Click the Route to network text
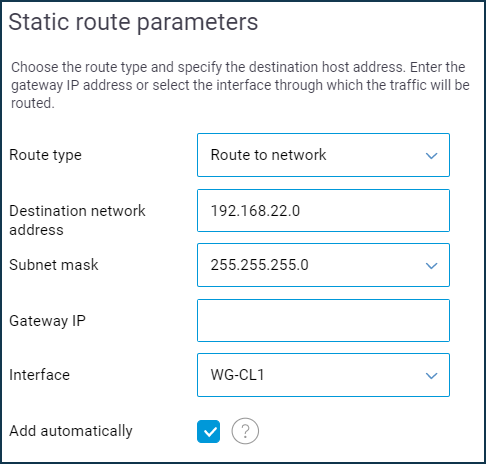 [268, 155]
